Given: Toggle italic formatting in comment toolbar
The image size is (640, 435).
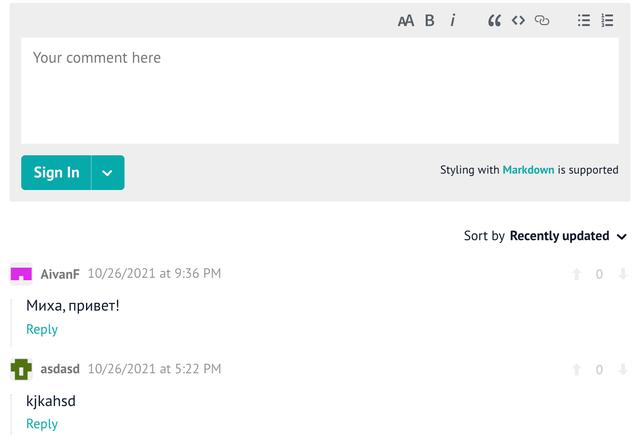Looking at the screenshot, I should click(x=453, y=20).
